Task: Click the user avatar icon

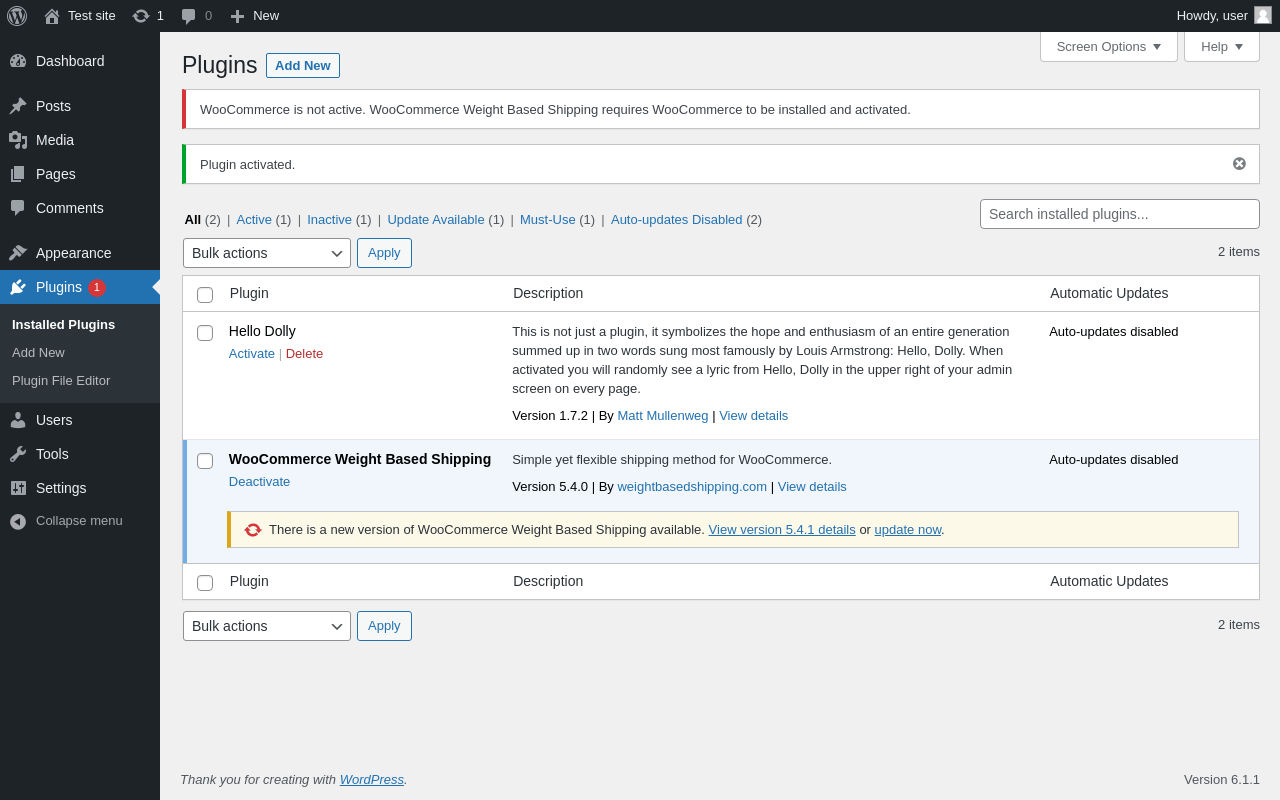Action: tap(1263, 16)
